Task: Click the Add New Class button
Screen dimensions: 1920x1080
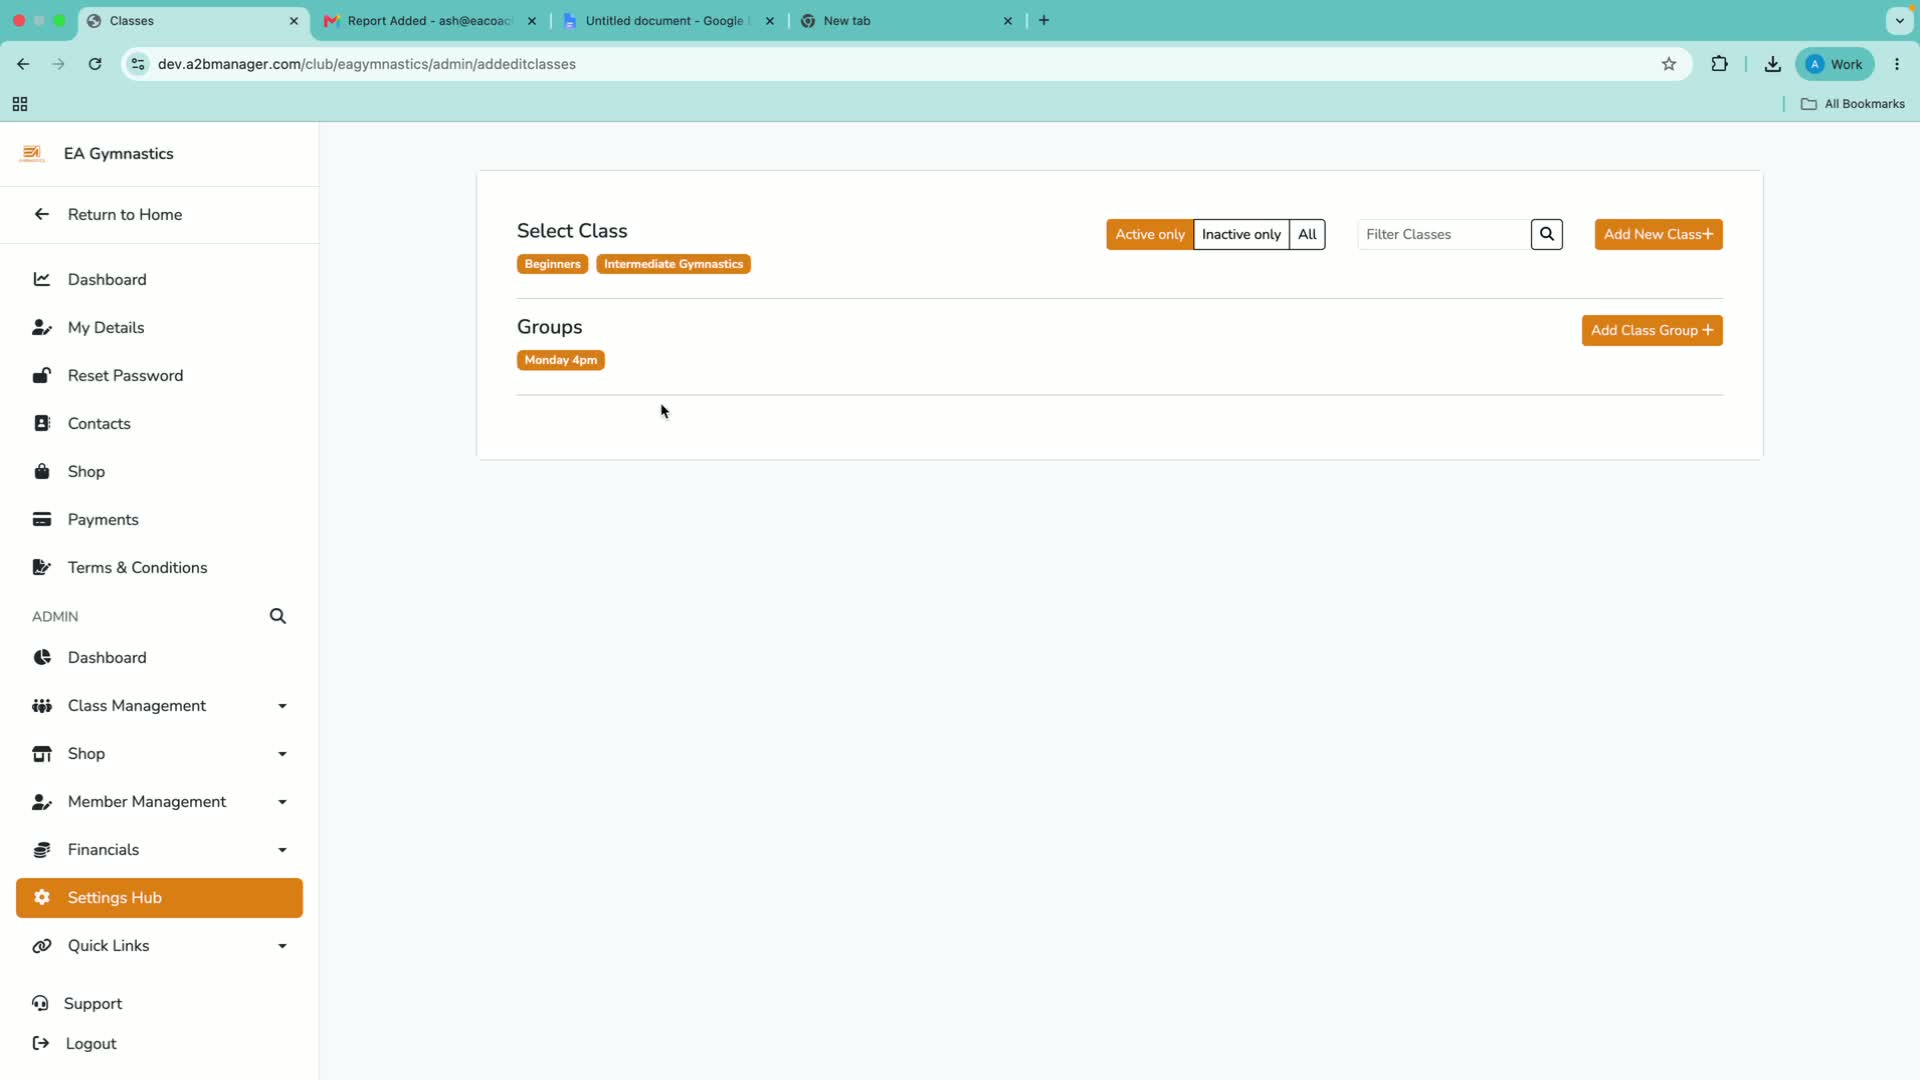Action: pyautogui.click(x=1658, y=234)
